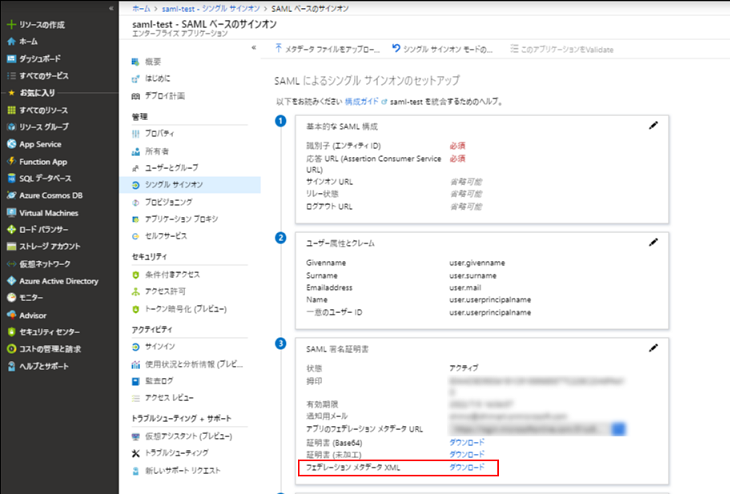The width and height of the screenshot is (730, 494).
Task: Download 証明書 (Base64)
Action: pyautogui.click(x=466, y=442)
